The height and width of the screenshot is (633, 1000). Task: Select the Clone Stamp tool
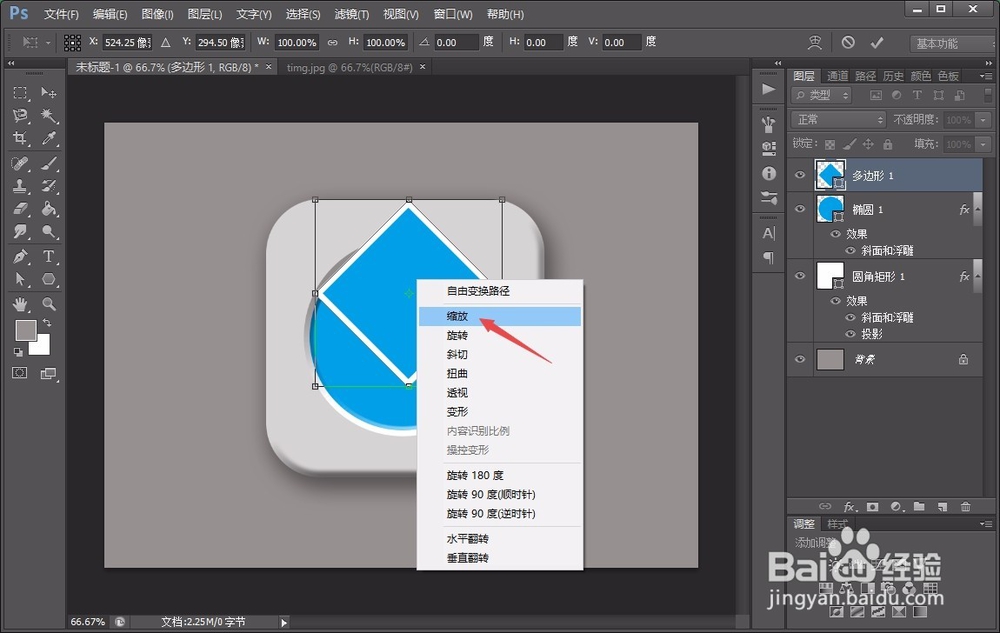[20, 186]
